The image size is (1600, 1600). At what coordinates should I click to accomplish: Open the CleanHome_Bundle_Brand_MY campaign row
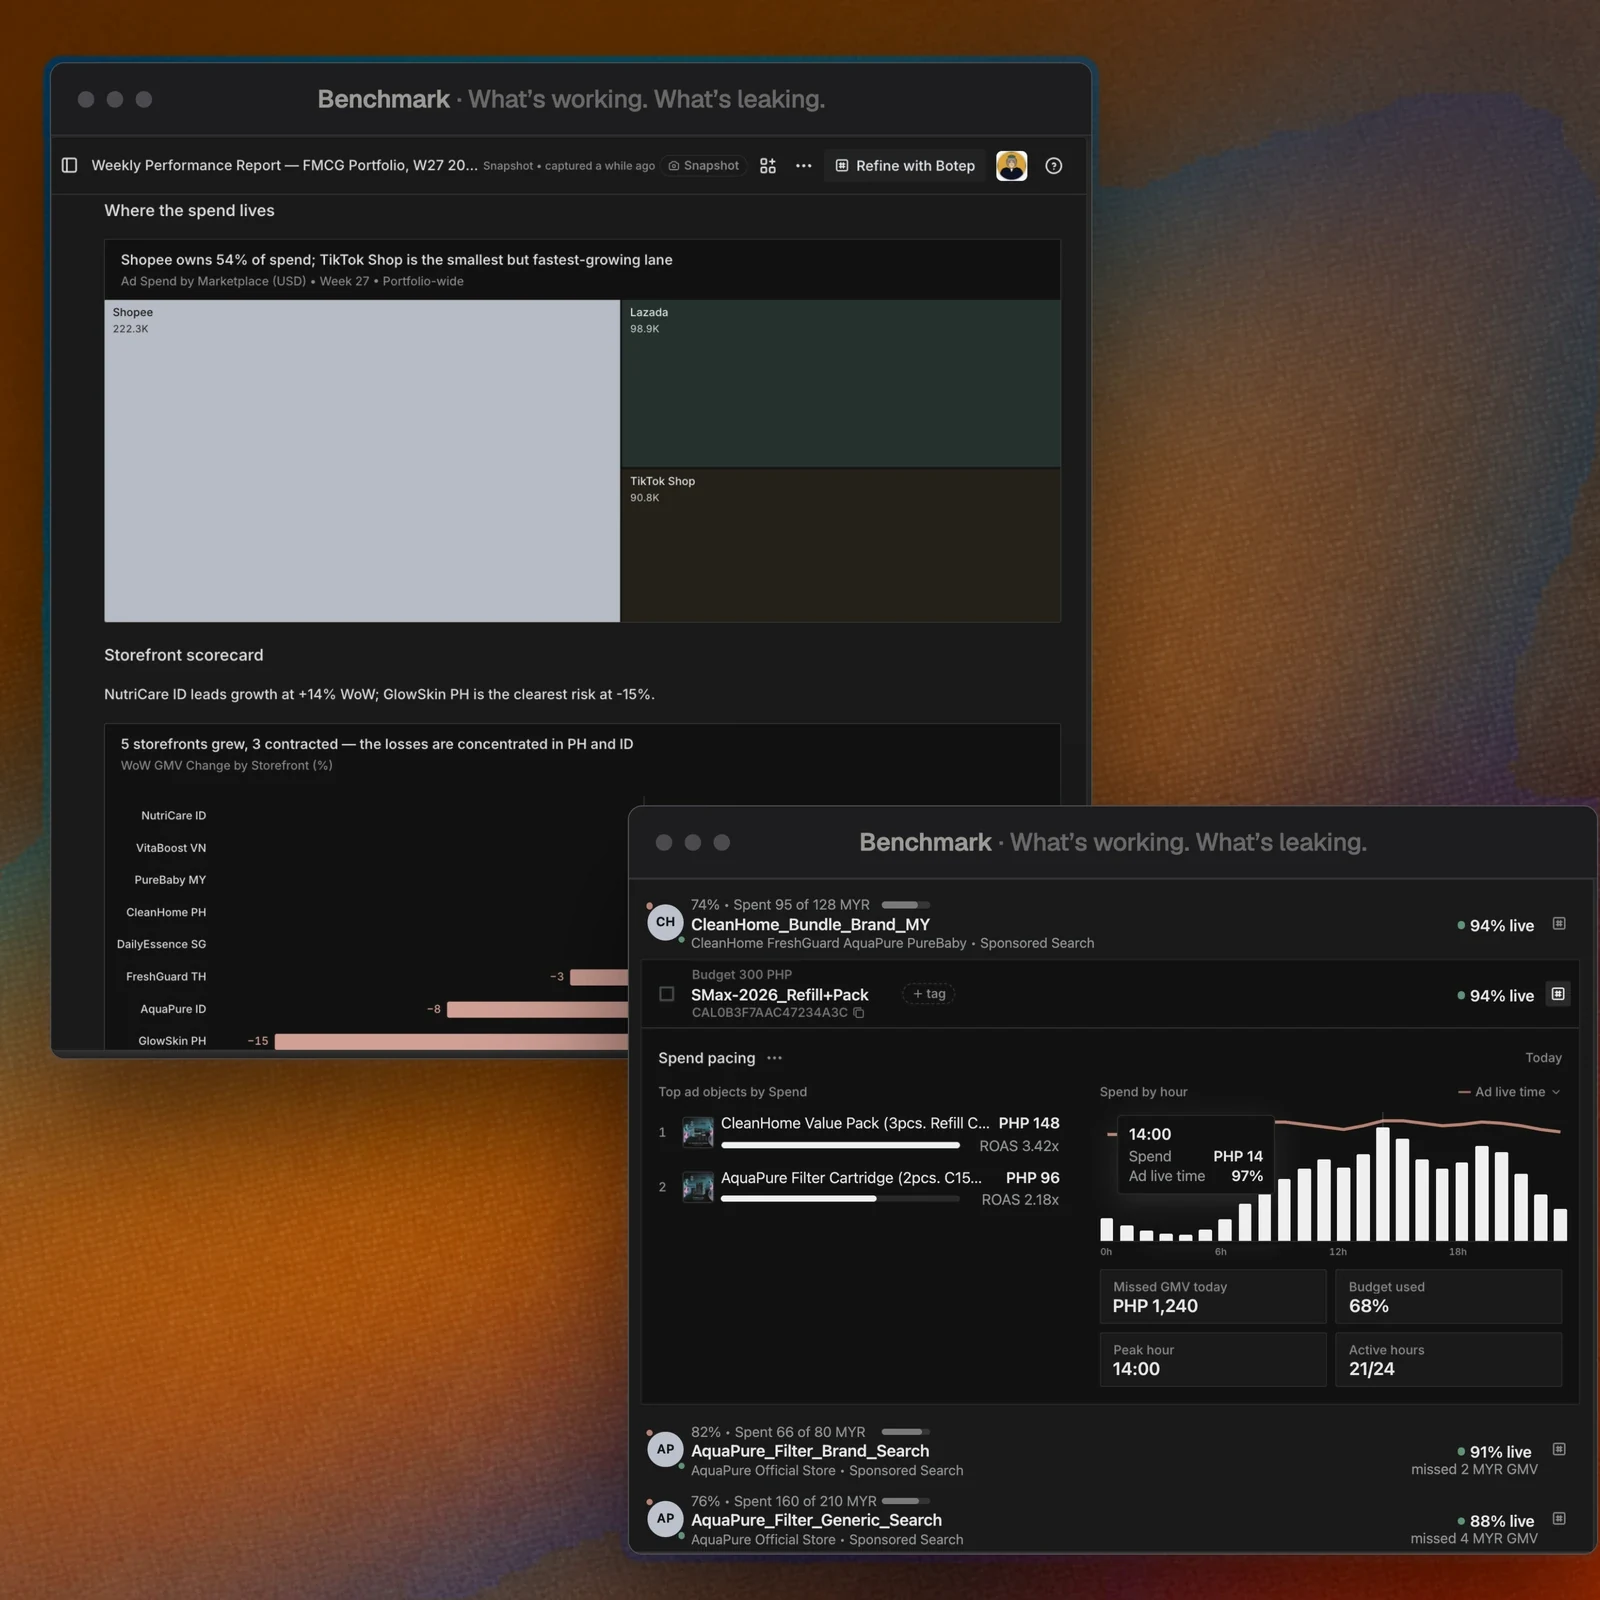(1110, 924)
